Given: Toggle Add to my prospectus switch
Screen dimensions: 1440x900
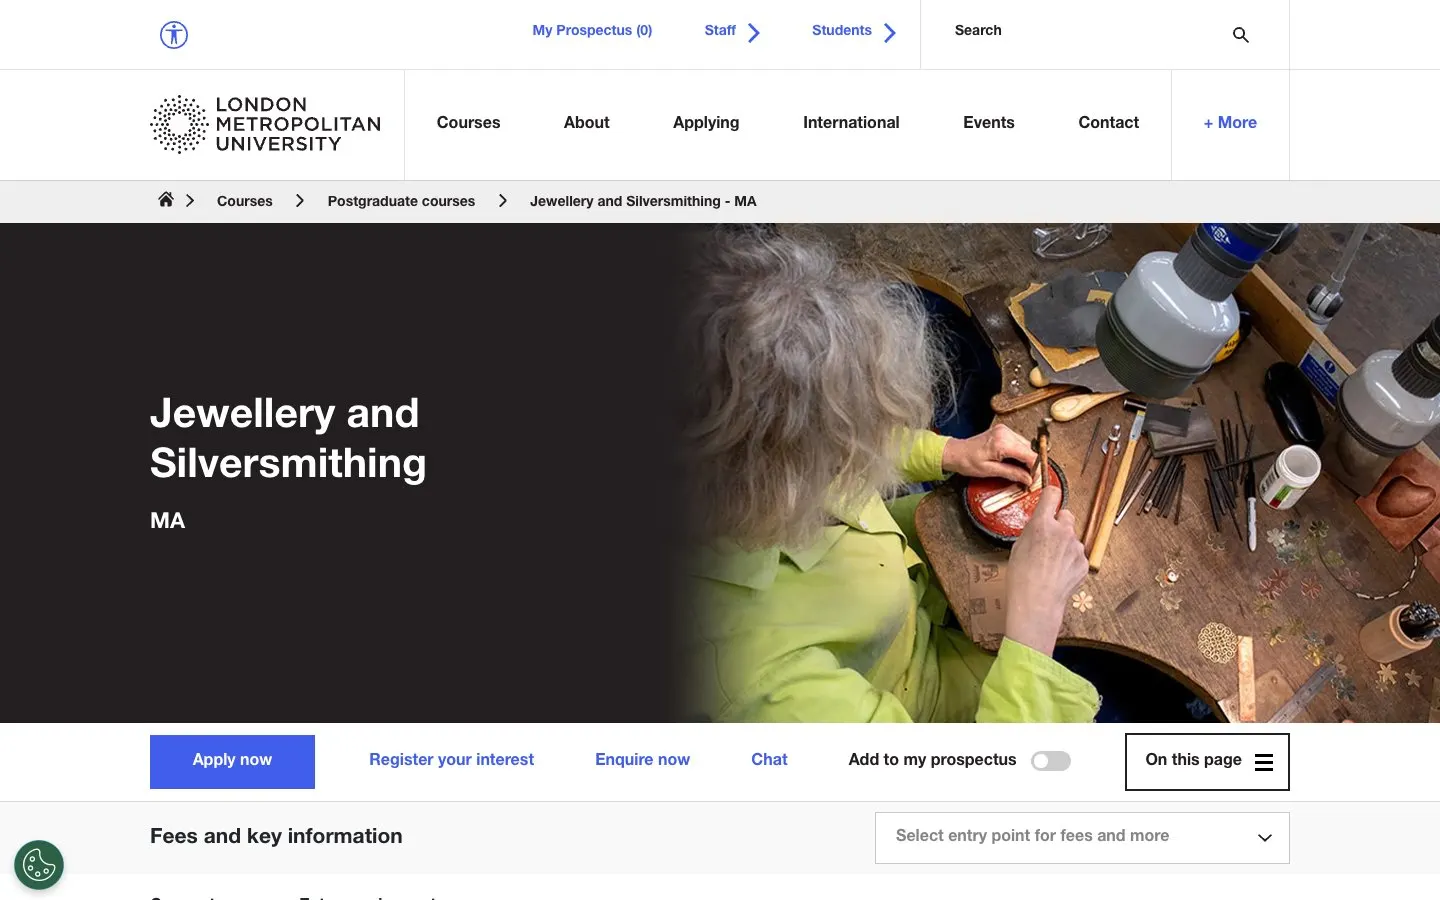Looking at the screenshot, I should tap(1051, 761).
